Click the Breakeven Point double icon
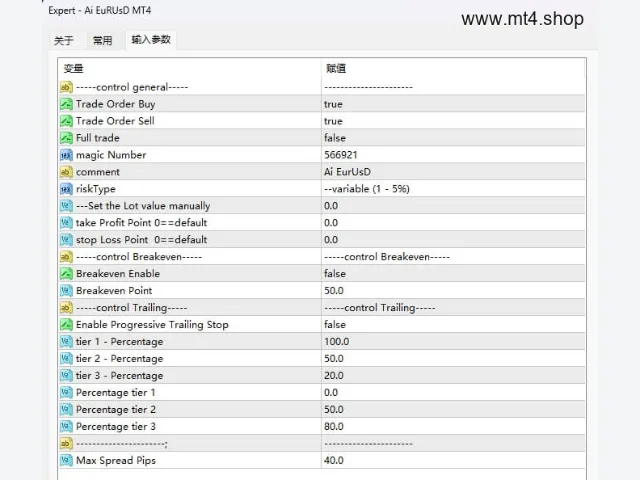Image resolution: width=640 pixels, height=480 pixels. tap(66, 291)
